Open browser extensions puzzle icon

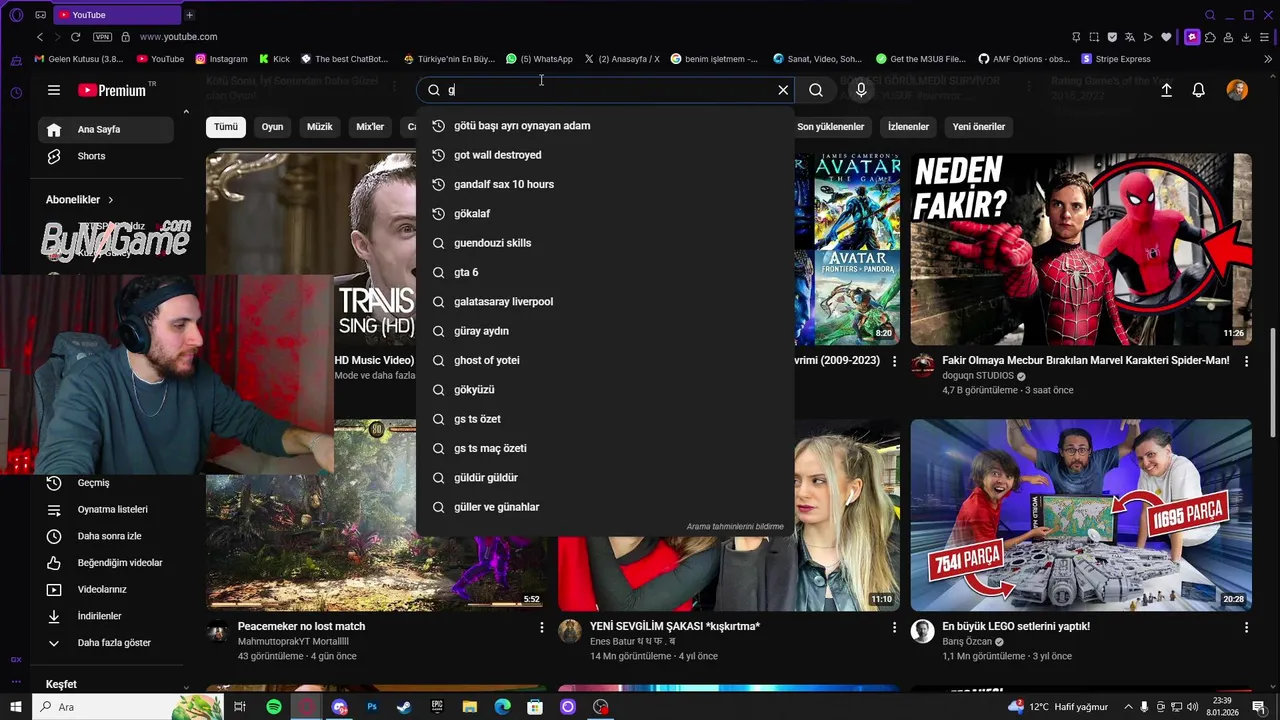click(1210, 37)
